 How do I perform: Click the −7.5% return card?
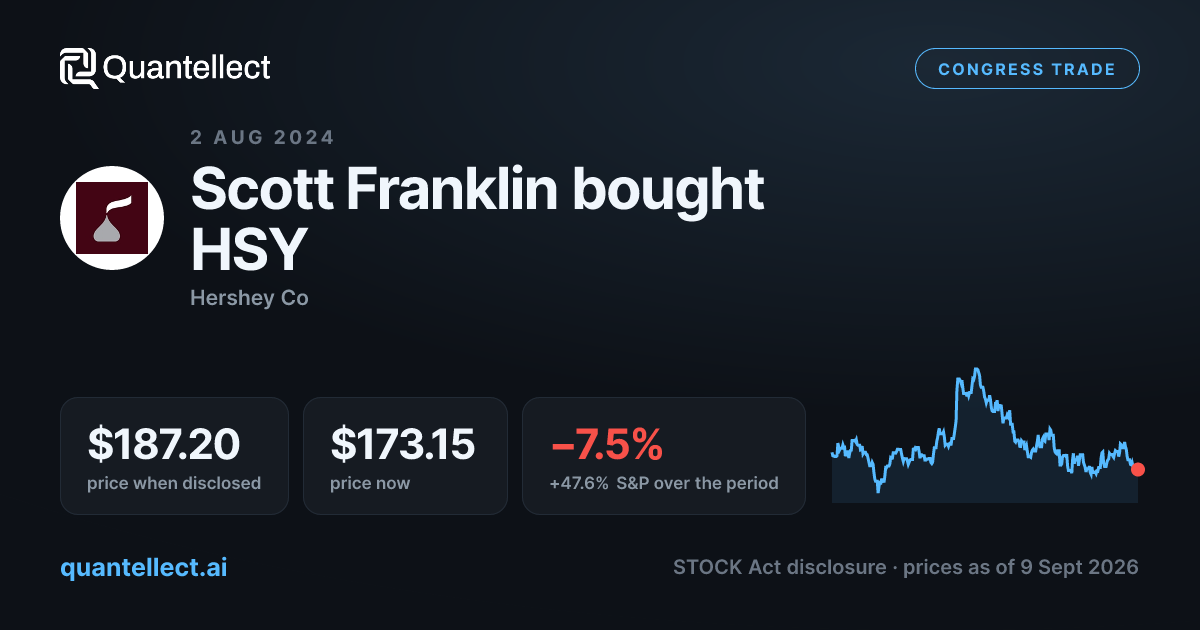click(663, 456)
